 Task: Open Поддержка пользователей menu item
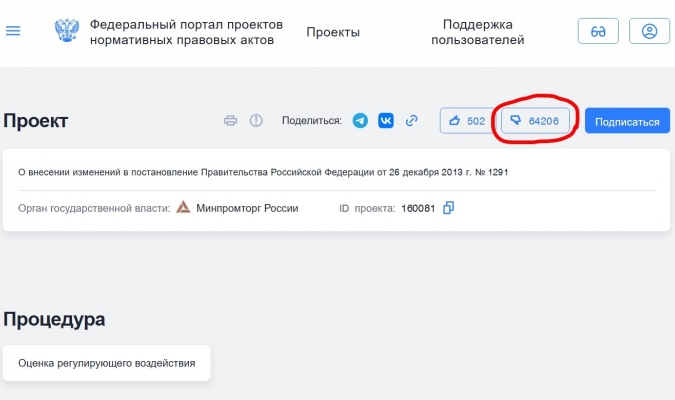(477, 32)
